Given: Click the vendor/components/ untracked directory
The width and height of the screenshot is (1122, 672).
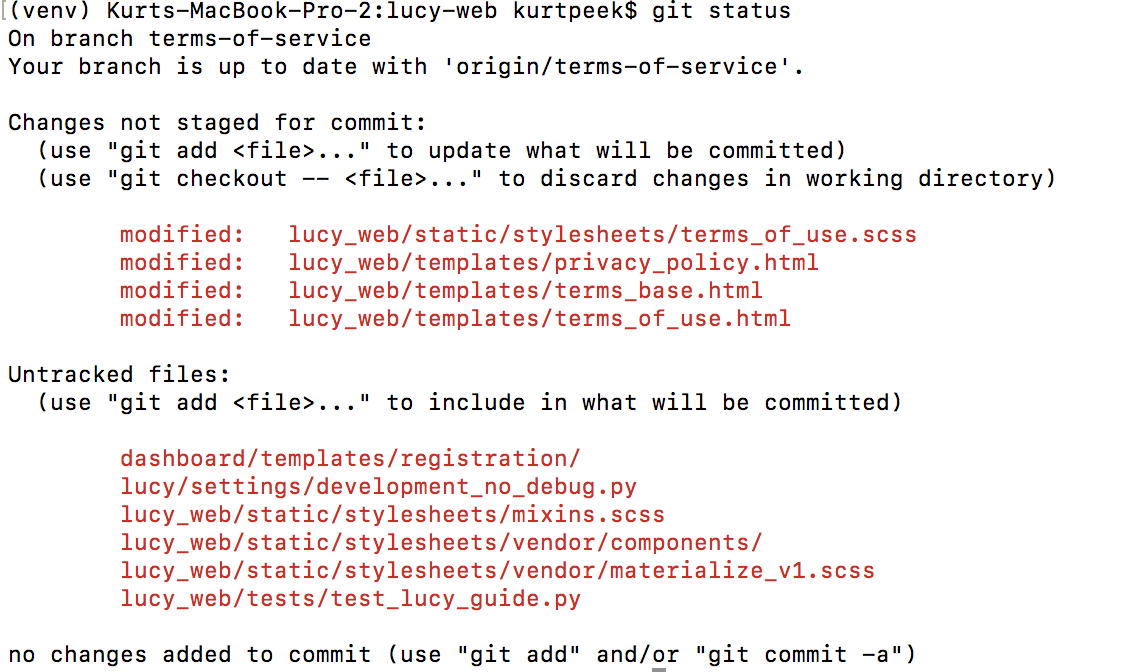Looking at the screenshot, I should (x=441, y=543).
